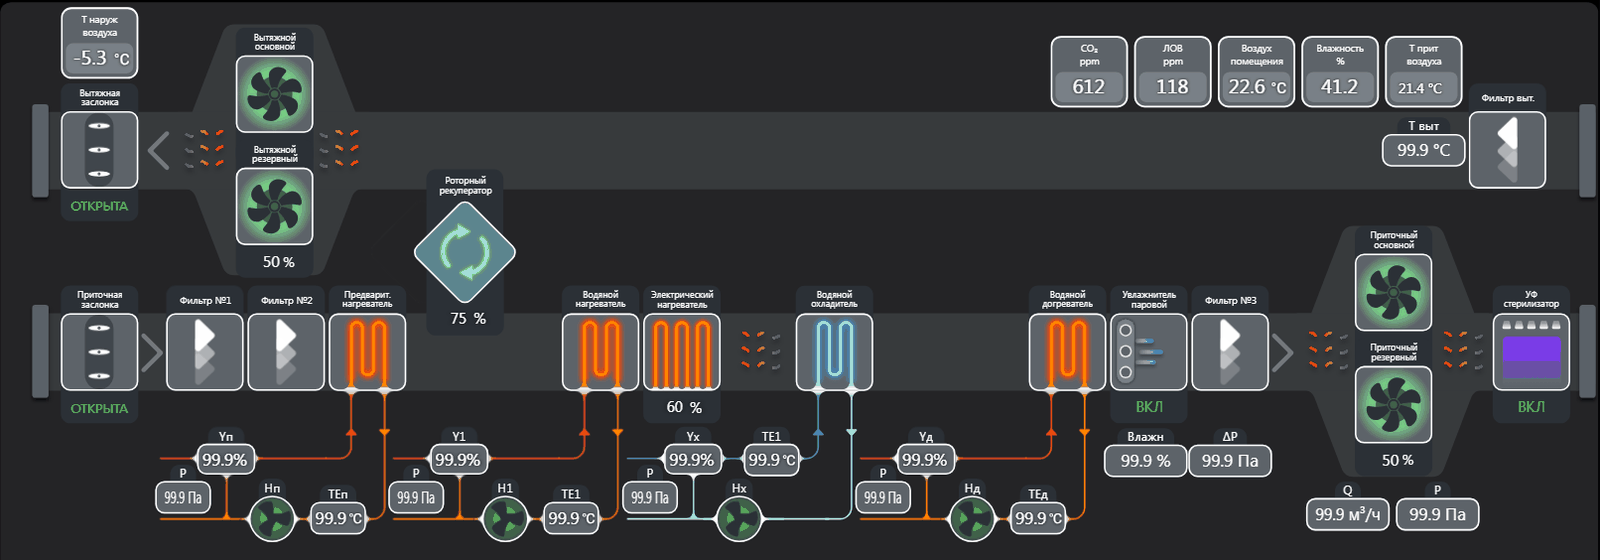Click the Q 99.9 м³/ч airflow value

click(1347, 514)
